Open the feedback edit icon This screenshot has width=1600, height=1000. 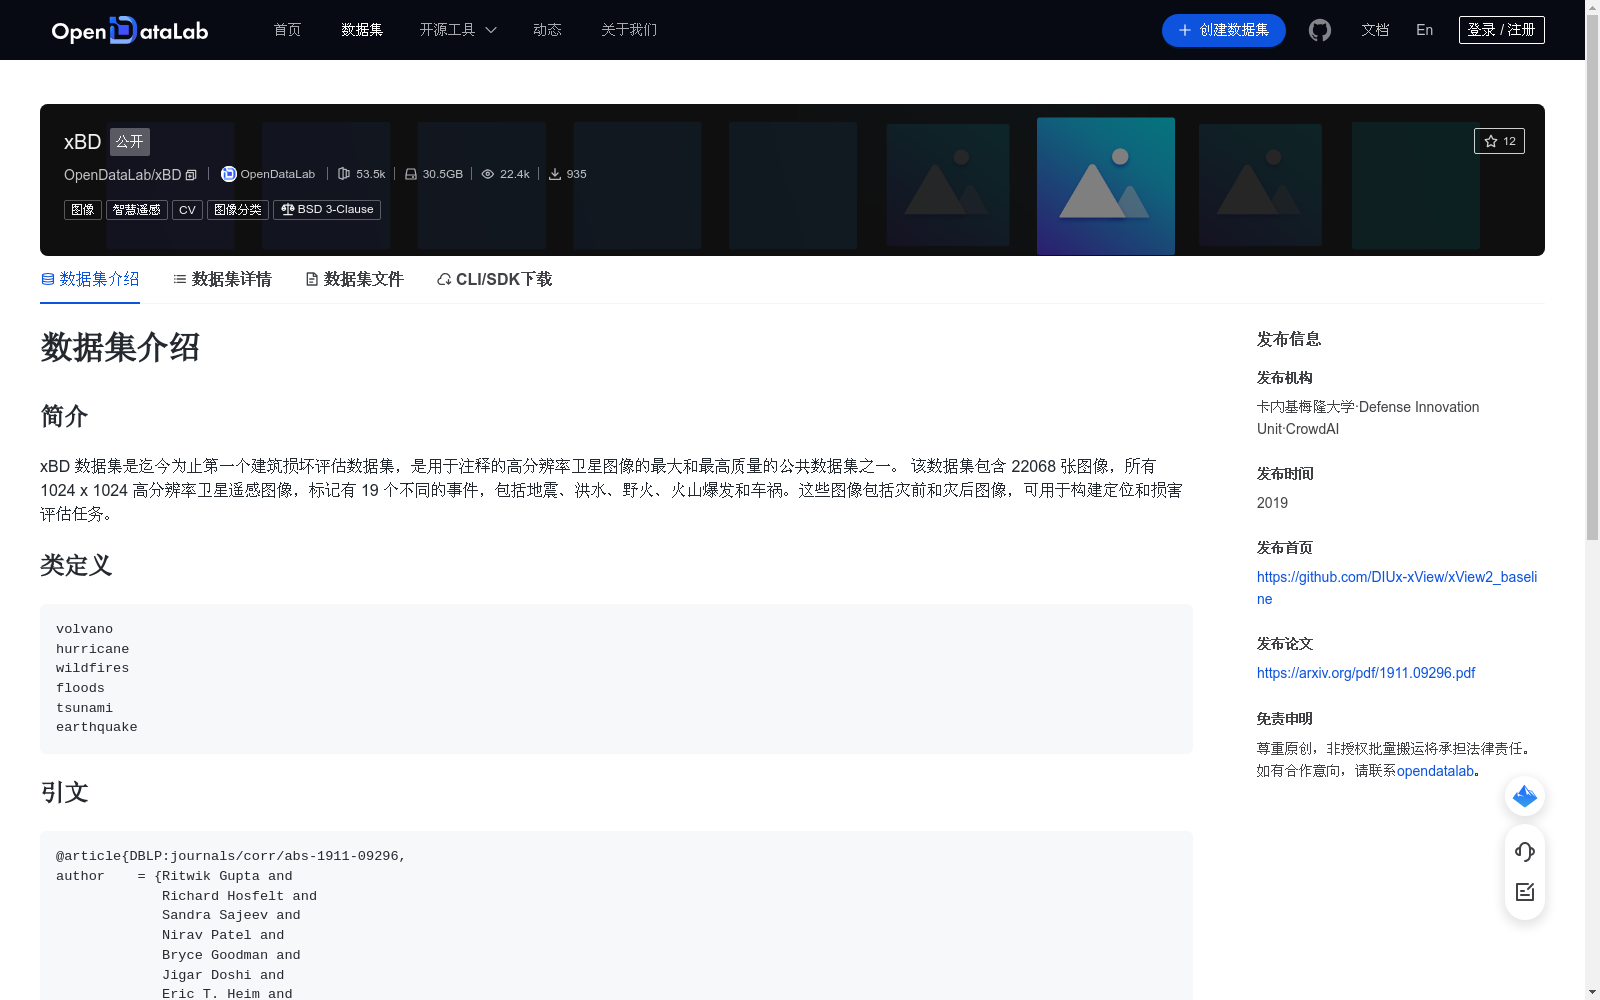[1525, 892]
